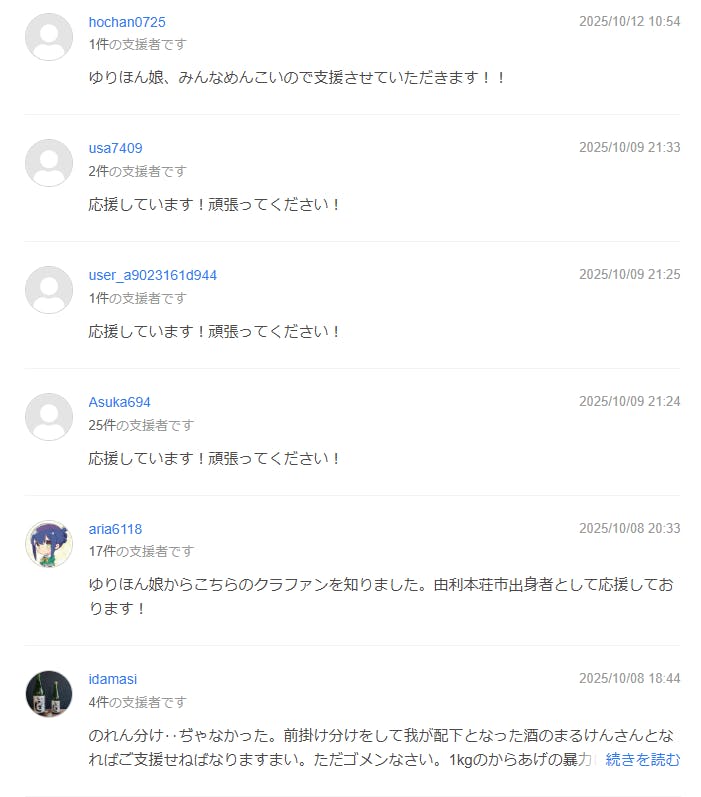This screenshot has height=797, width=701.
Task: Click the 2025/10/08 18:44 timestamp
Action: point(629,678)
